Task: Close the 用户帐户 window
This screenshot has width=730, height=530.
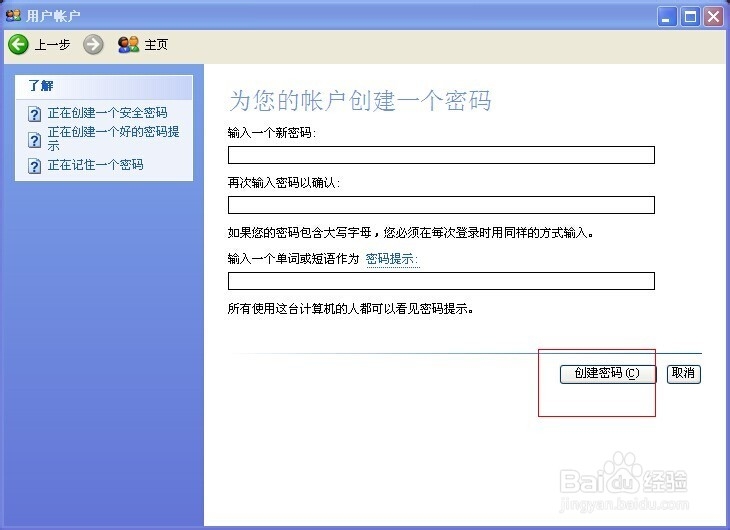Action: pyautogui.click(x=713, y=17)
